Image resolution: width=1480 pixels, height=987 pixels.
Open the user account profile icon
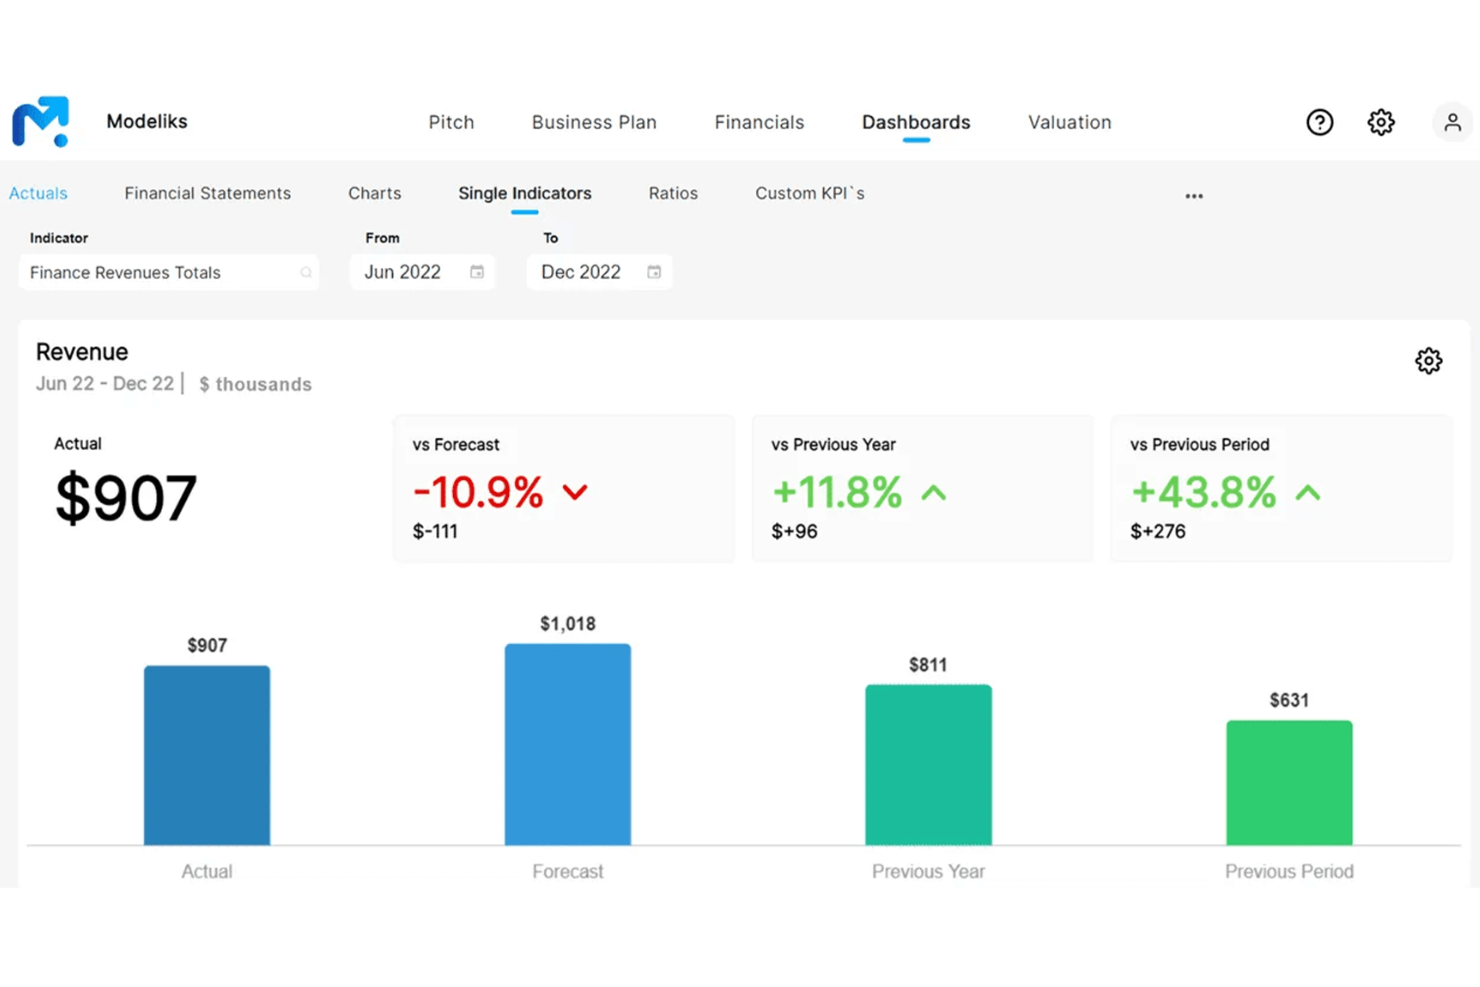pos(1452,122)
